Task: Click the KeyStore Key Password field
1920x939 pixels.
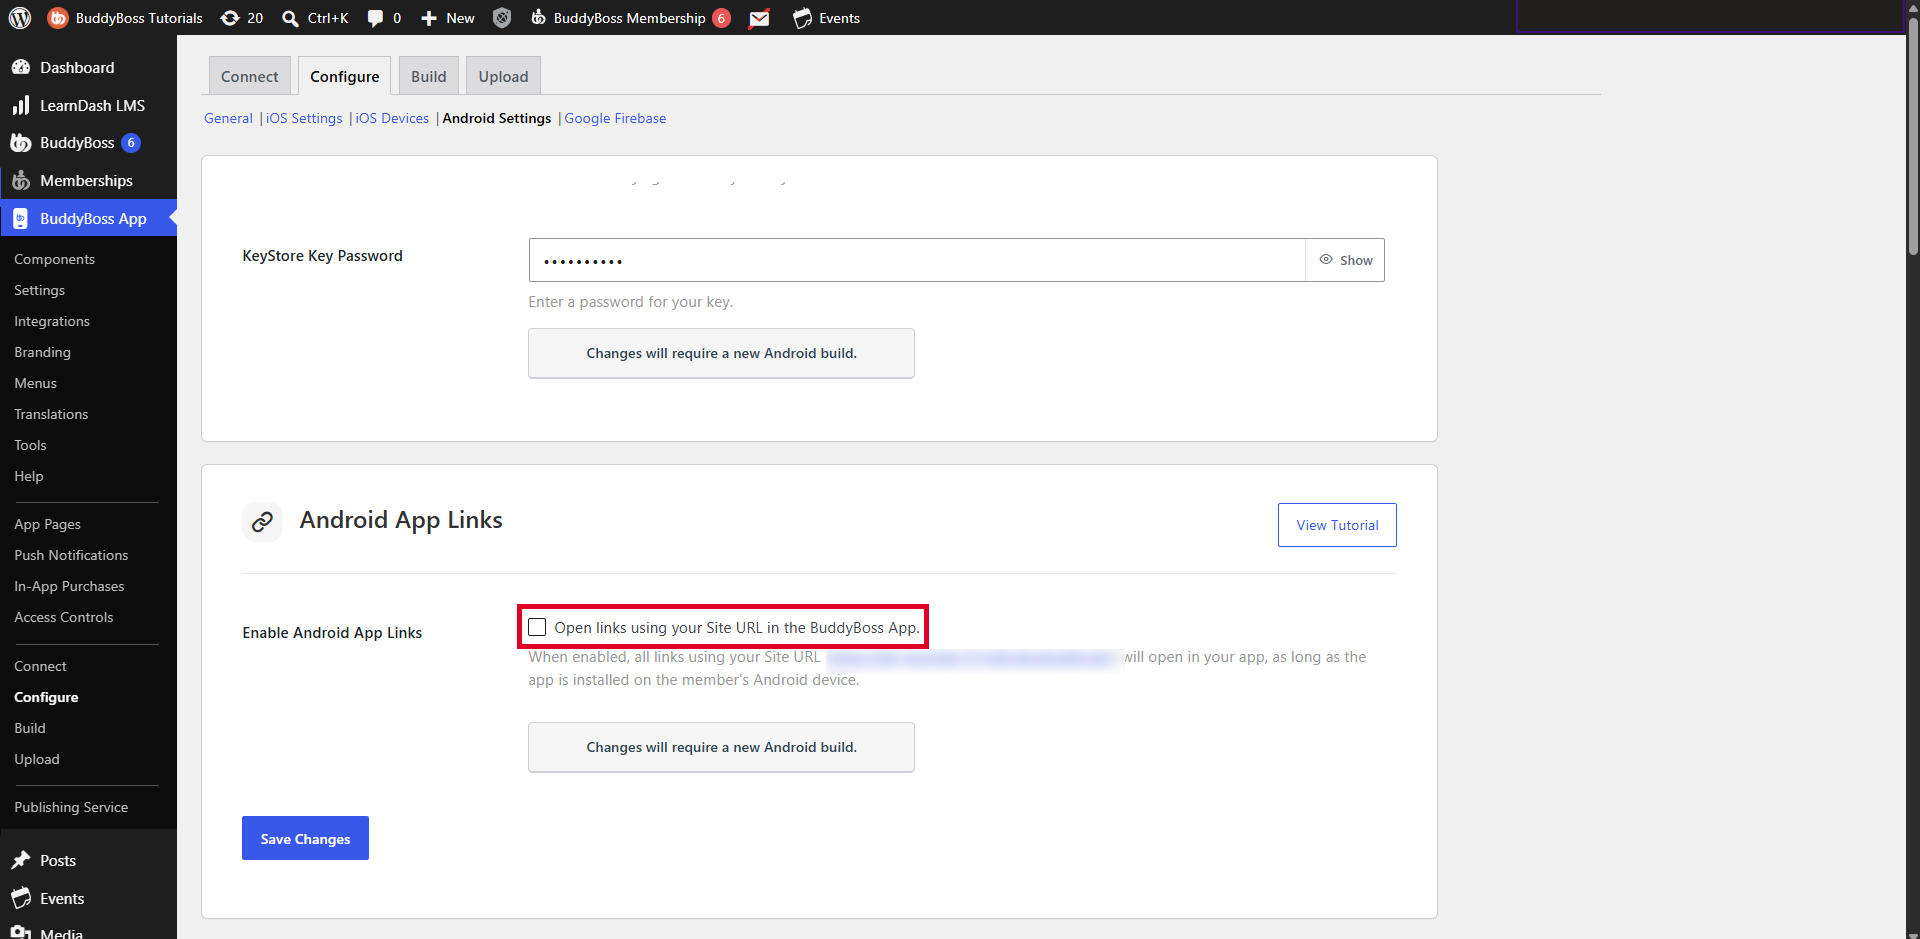Action: click(x=917, y=260)
